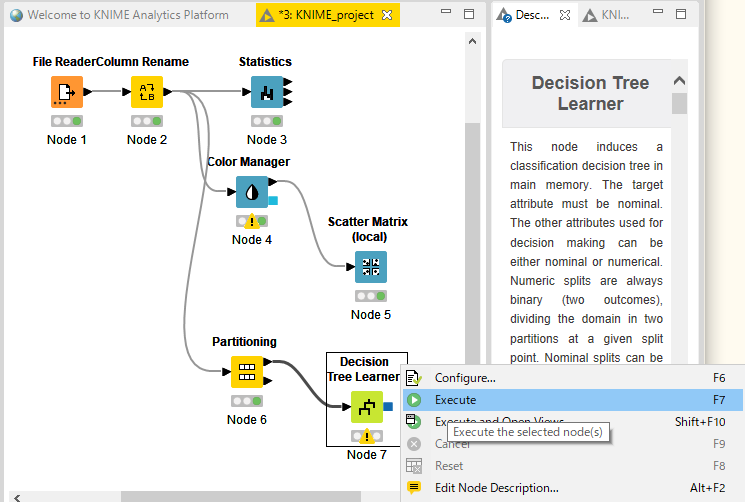
Task: Click the green Execute play icon
Action: (x=414, y=400)
